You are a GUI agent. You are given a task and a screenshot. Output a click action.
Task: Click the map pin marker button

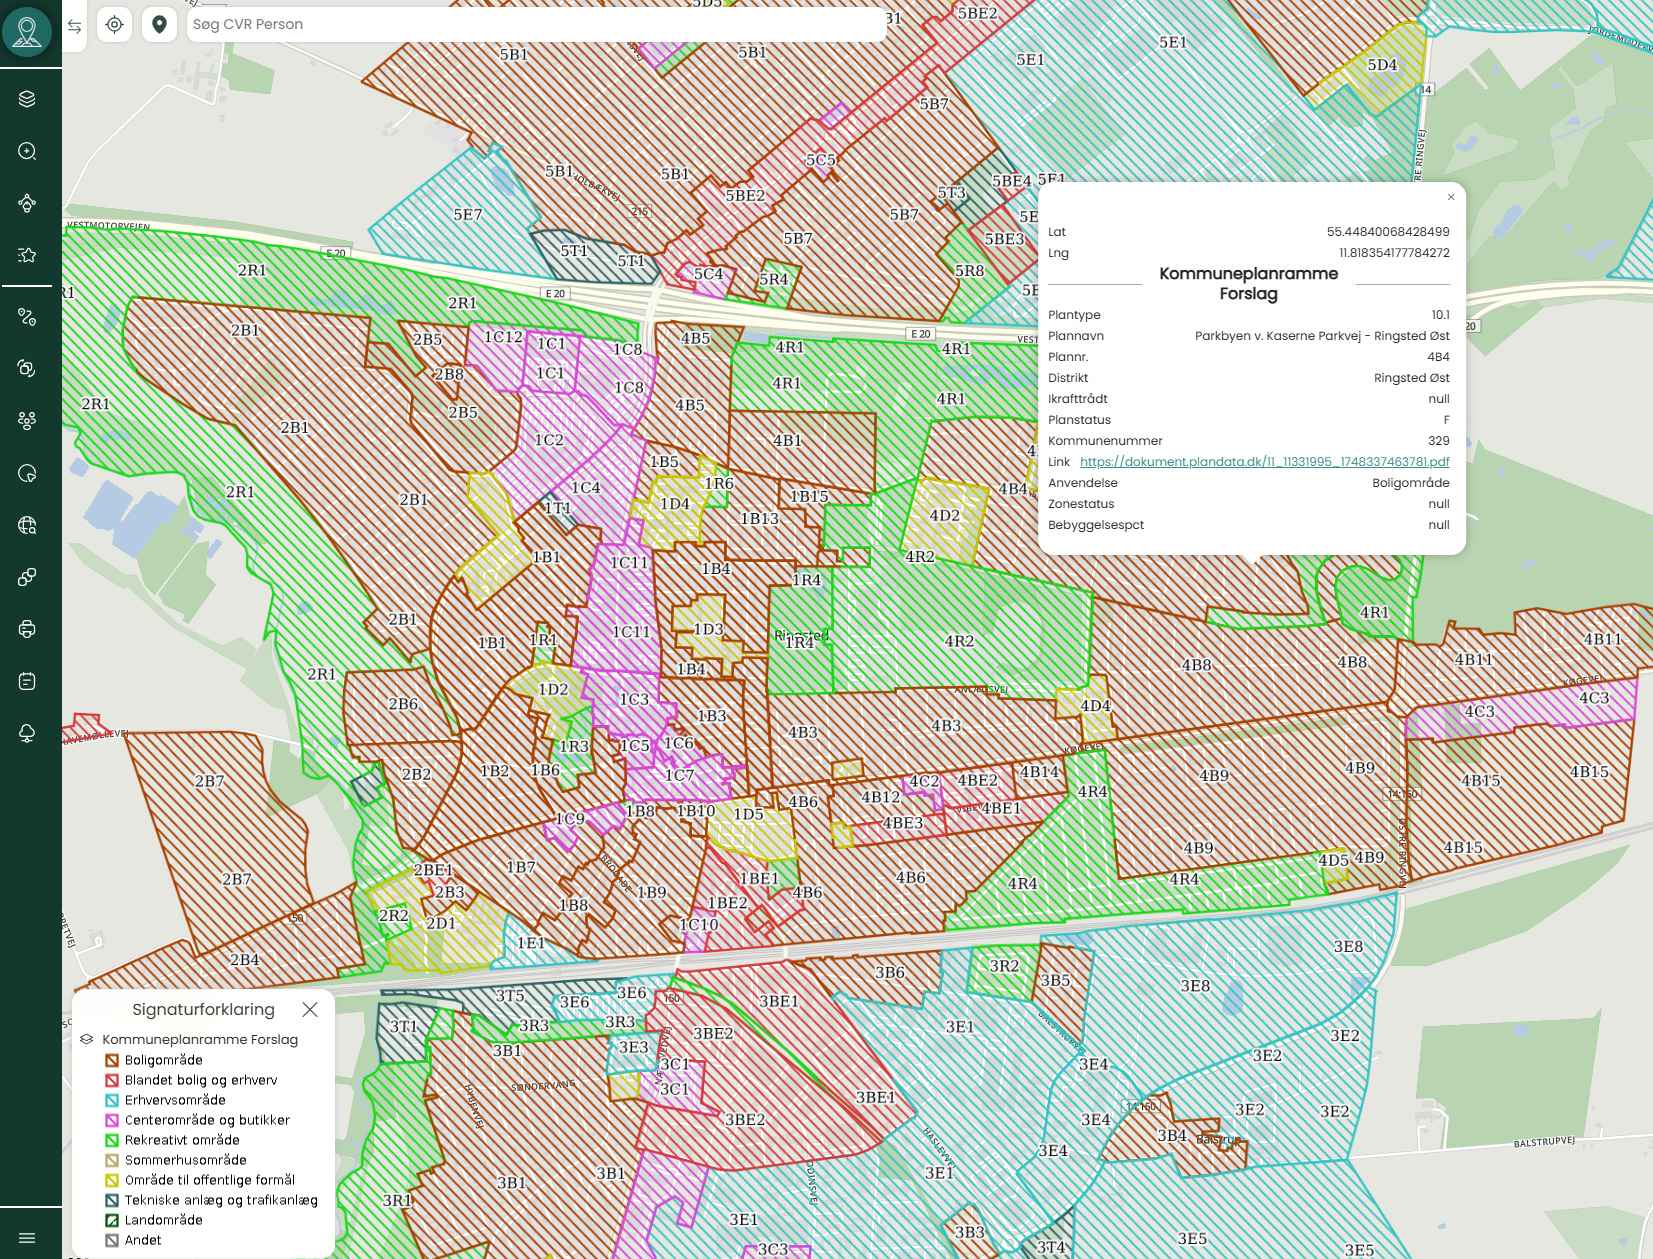159,25
